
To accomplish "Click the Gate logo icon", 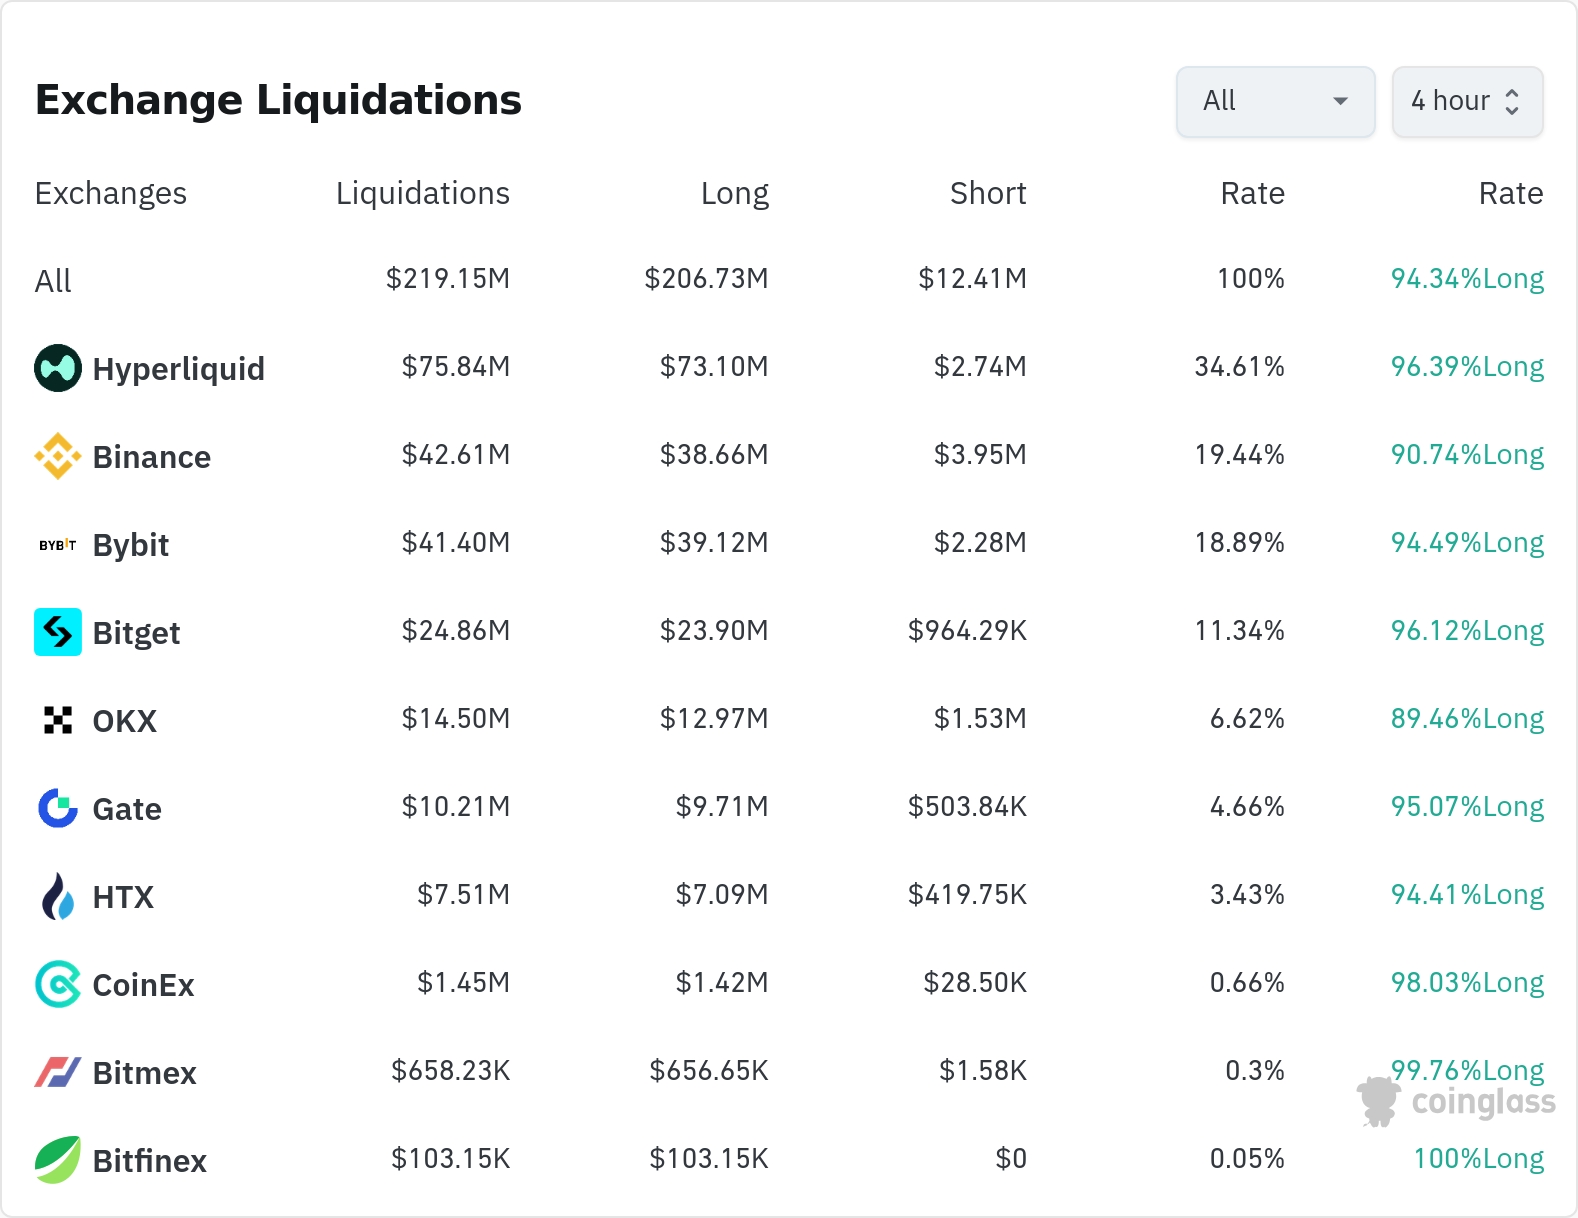I will tap(58, 808).
